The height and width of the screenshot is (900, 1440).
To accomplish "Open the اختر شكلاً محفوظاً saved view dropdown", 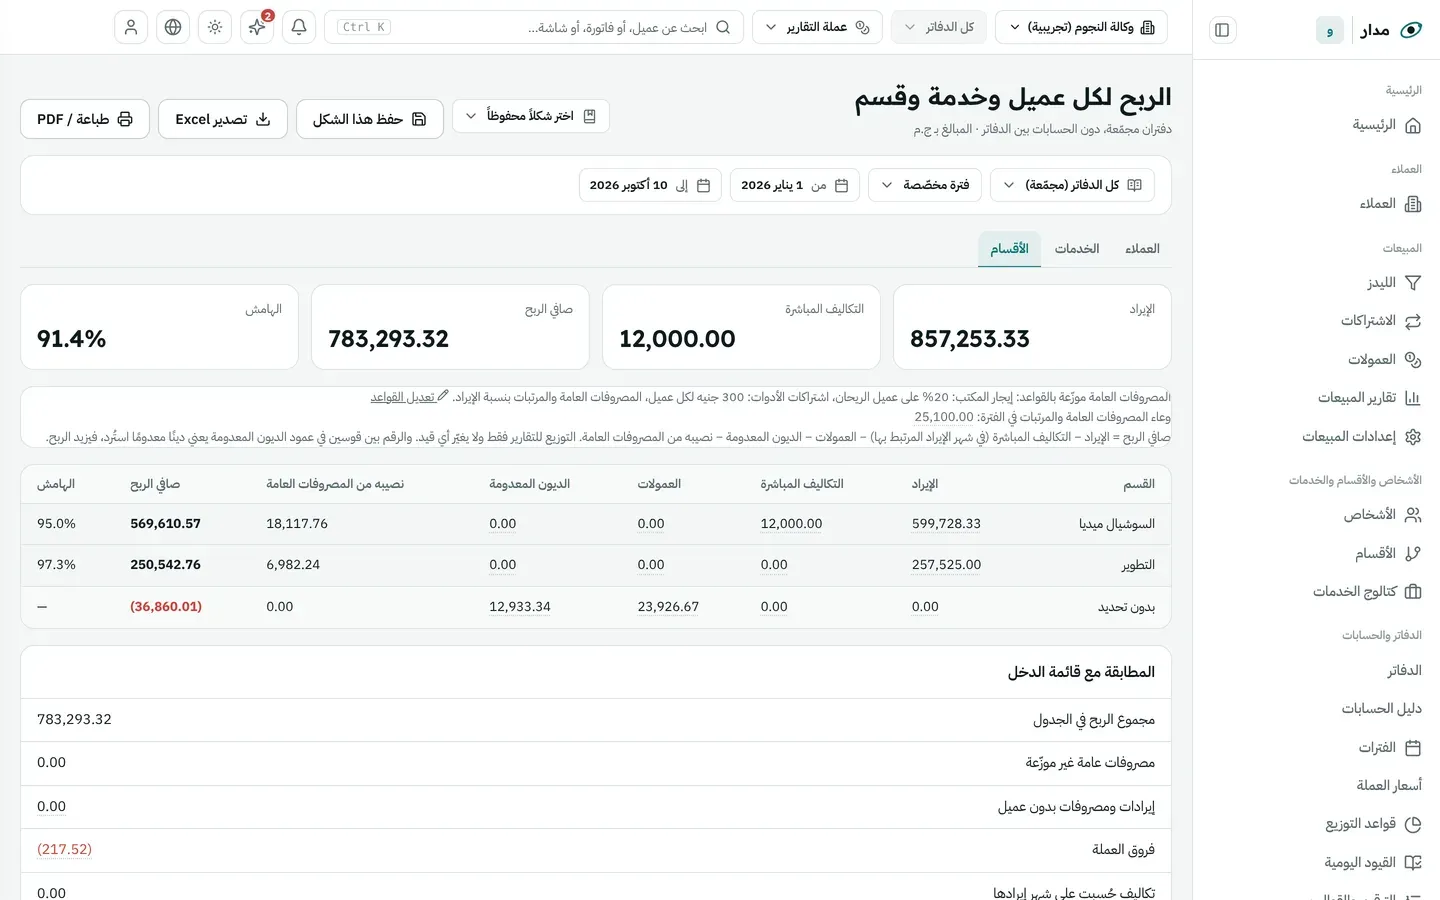I will 531,116.
